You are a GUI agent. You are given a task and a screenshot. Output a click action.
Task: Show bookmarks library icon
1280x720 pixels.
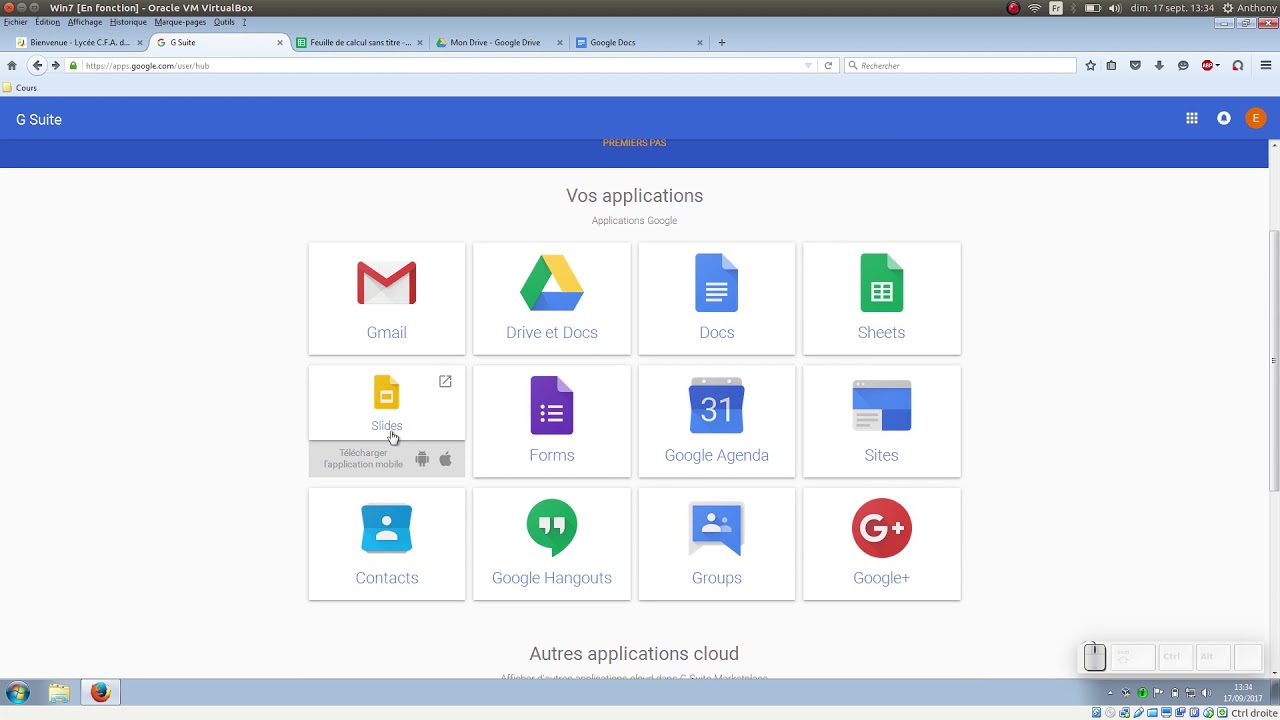tap(1112, 65)
